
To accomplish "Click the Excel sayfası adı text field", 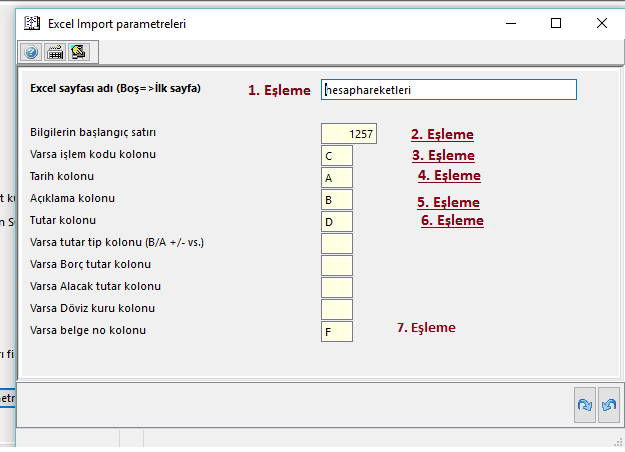I will coord(449,90).
